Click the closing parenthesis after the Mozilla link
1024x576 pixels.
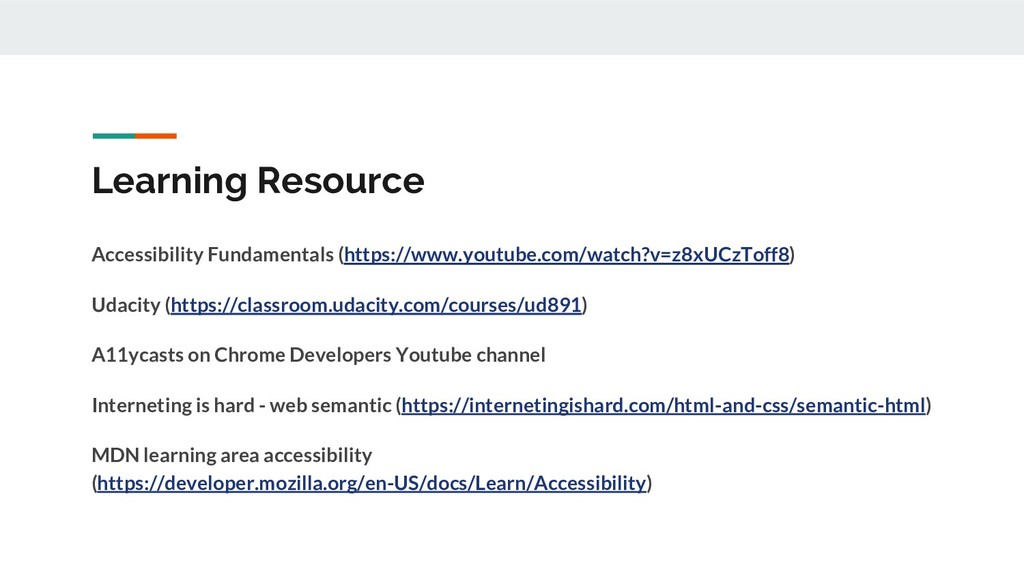650,484
